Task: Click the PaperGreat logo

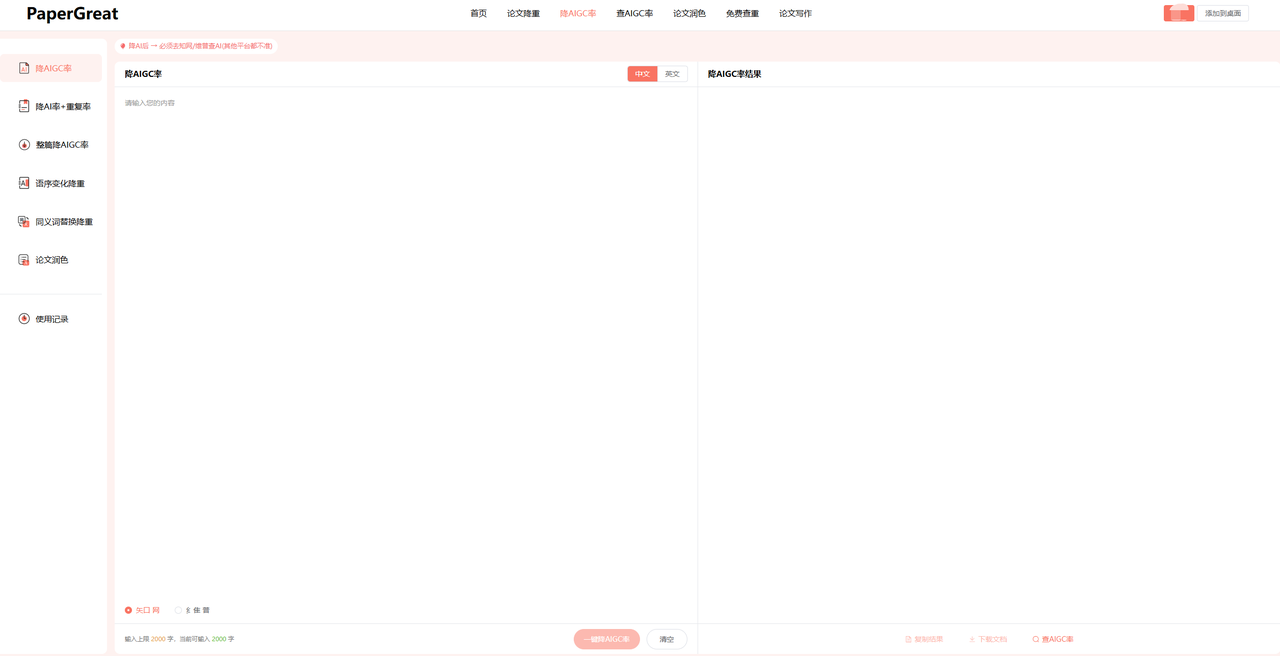Action: (72, 14)
